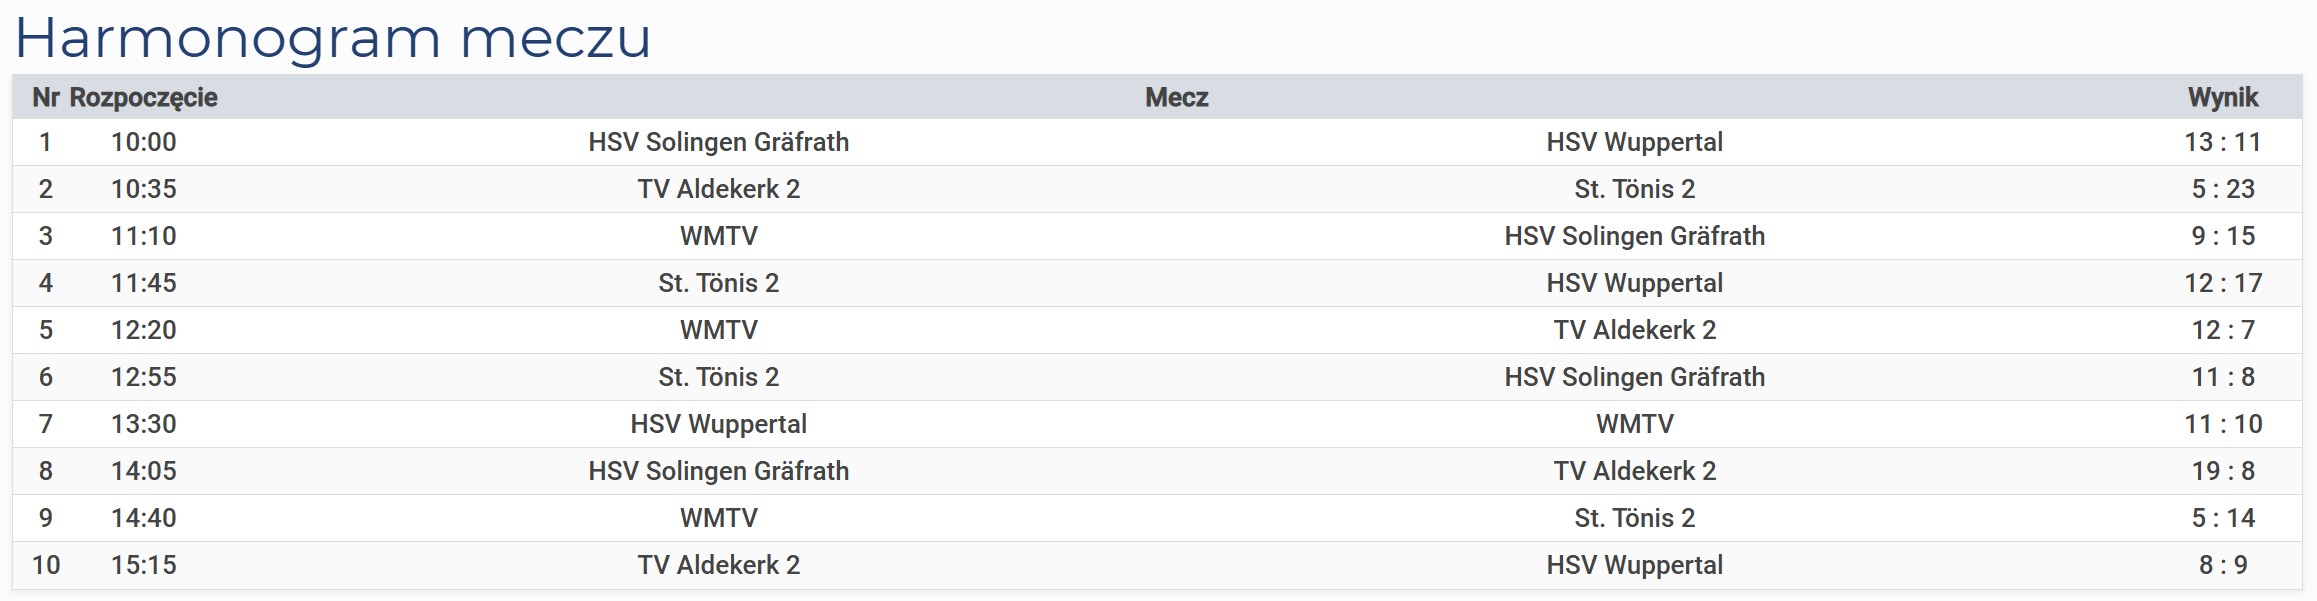Click the Harmonogram meczu heading
The image size is (2317, 601).
[x=333, y=39]
